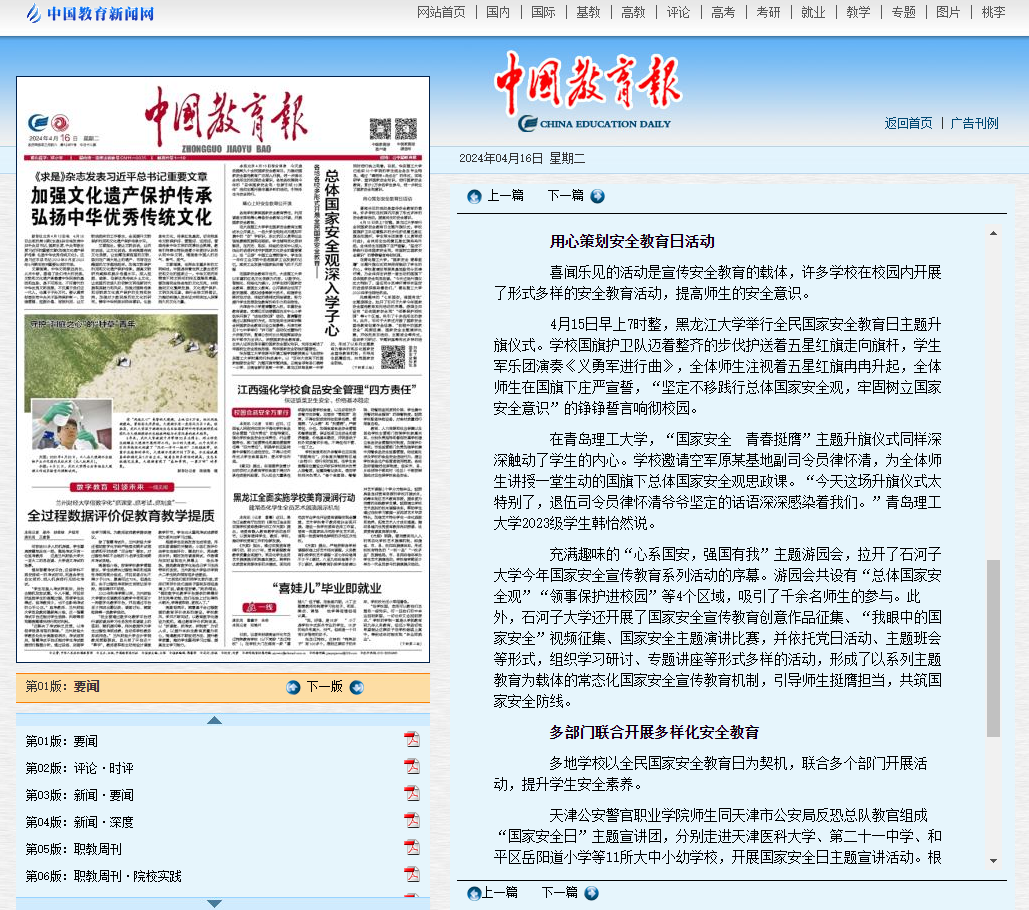This screenshot has height=910, width=1029.
Task: Click the 返回首页 link
Action: [908, 123]
